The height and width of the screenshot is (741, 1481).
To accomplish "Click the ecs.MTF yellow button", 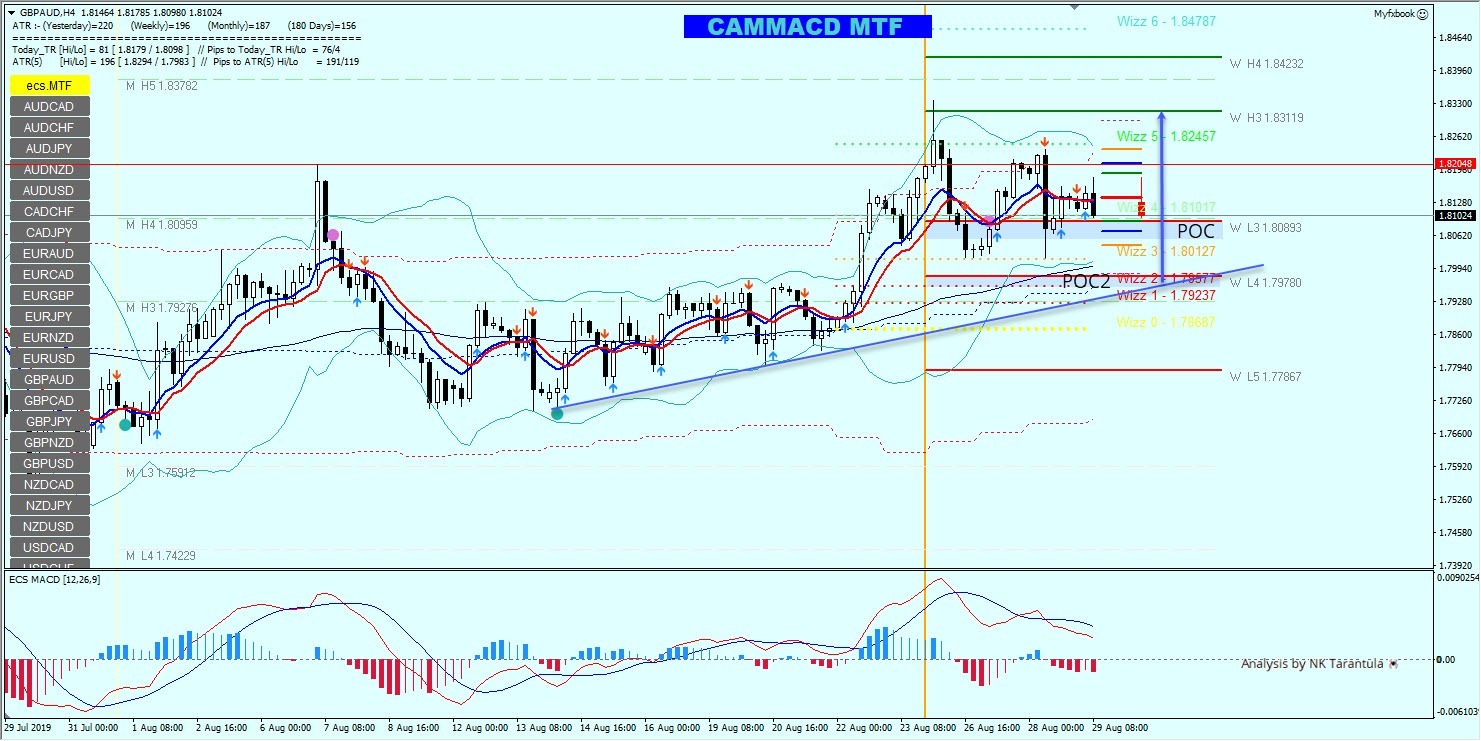I will click(x=50, y=86).
